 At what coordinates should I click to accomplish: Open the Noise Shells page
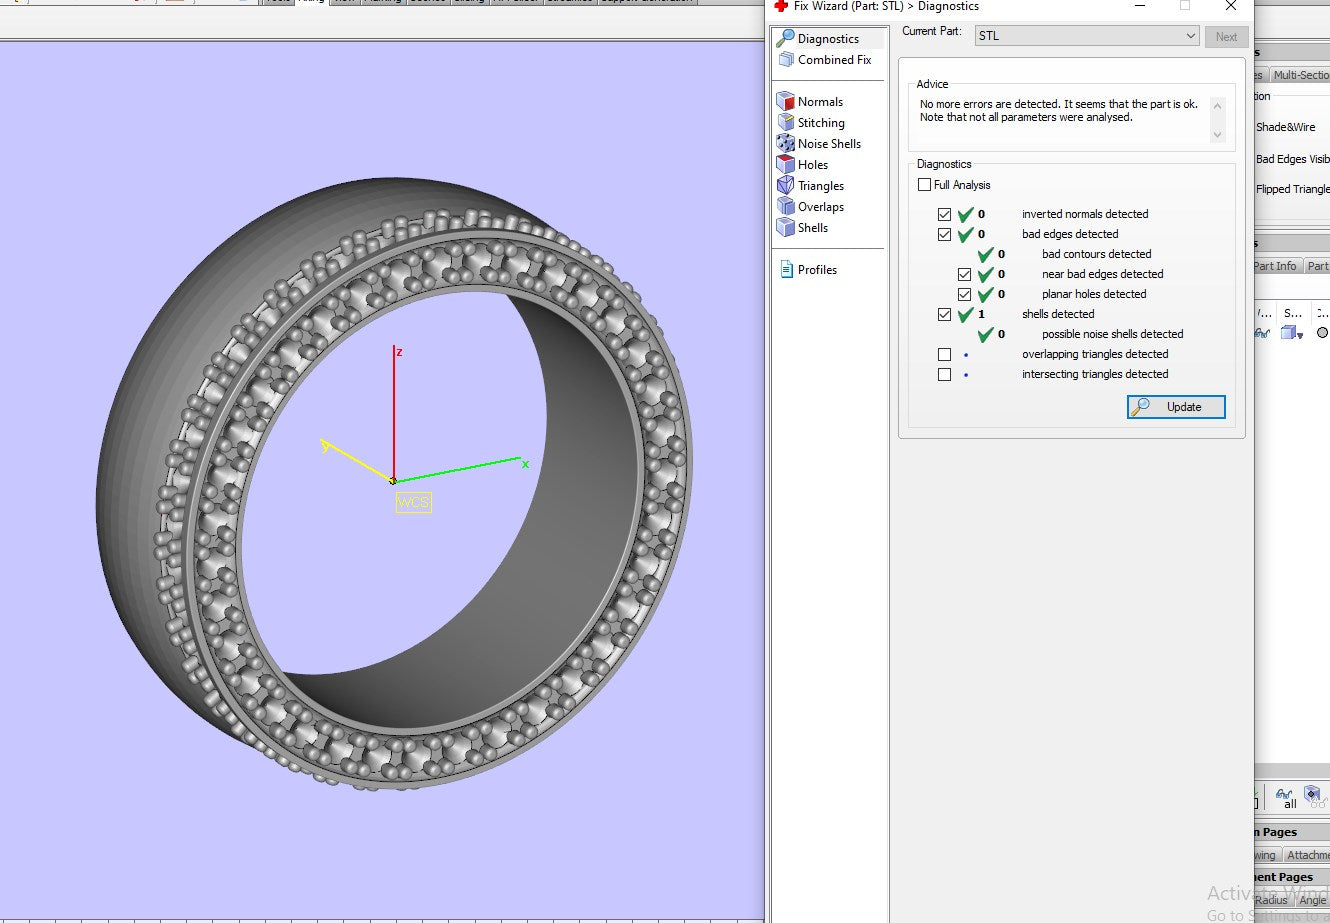[x=828, y=144]
